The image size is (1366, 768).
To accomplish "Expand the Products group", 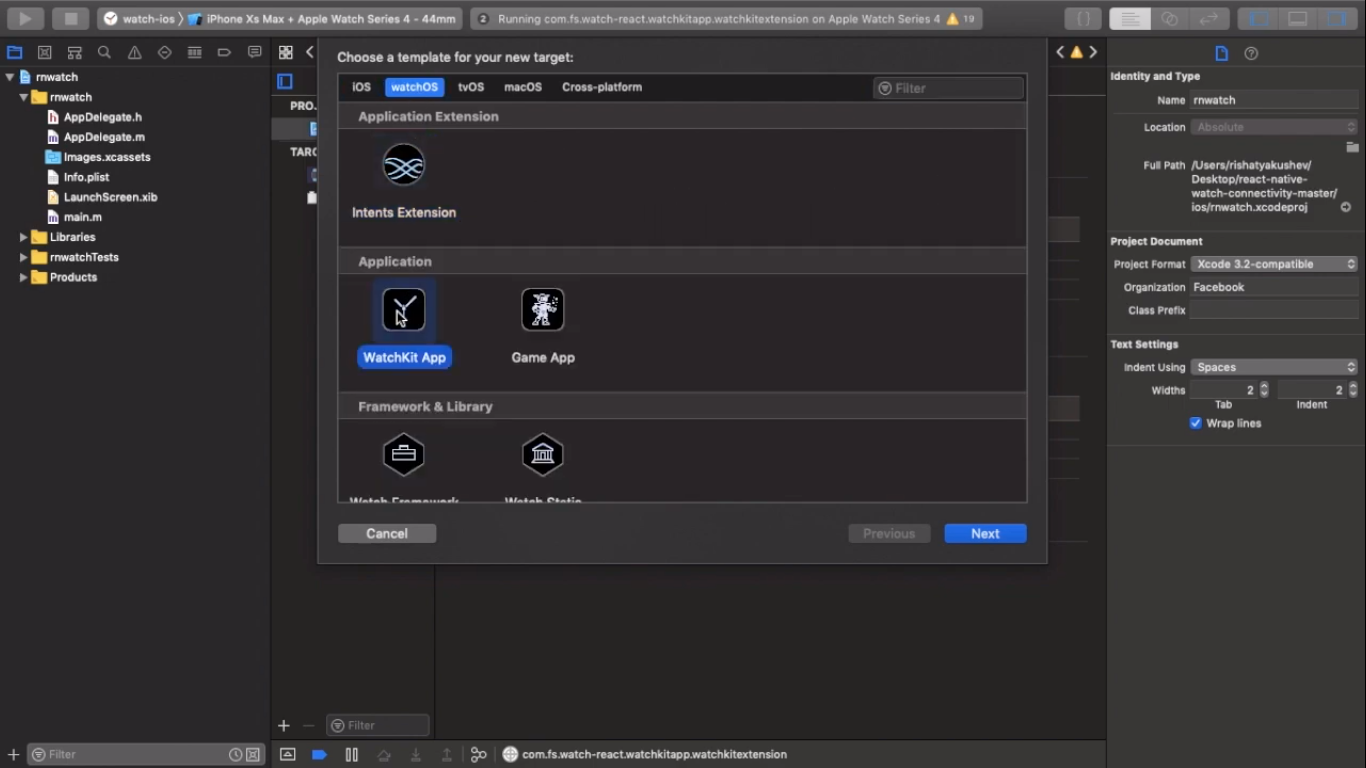I will click(x=23, y=277).
